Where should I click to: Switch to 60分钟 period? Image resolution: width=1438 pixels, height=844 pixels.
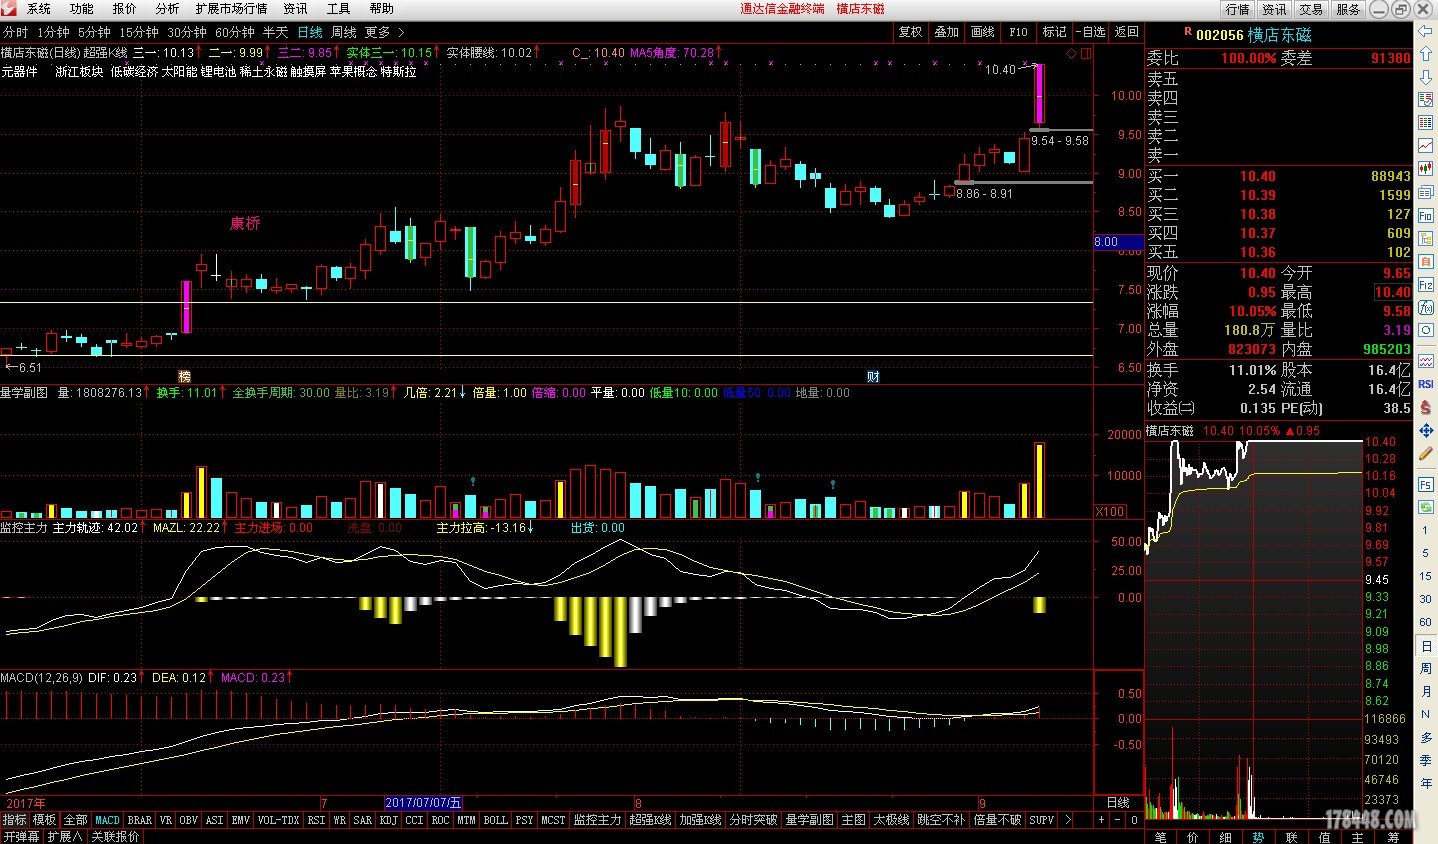coord(235,33)
